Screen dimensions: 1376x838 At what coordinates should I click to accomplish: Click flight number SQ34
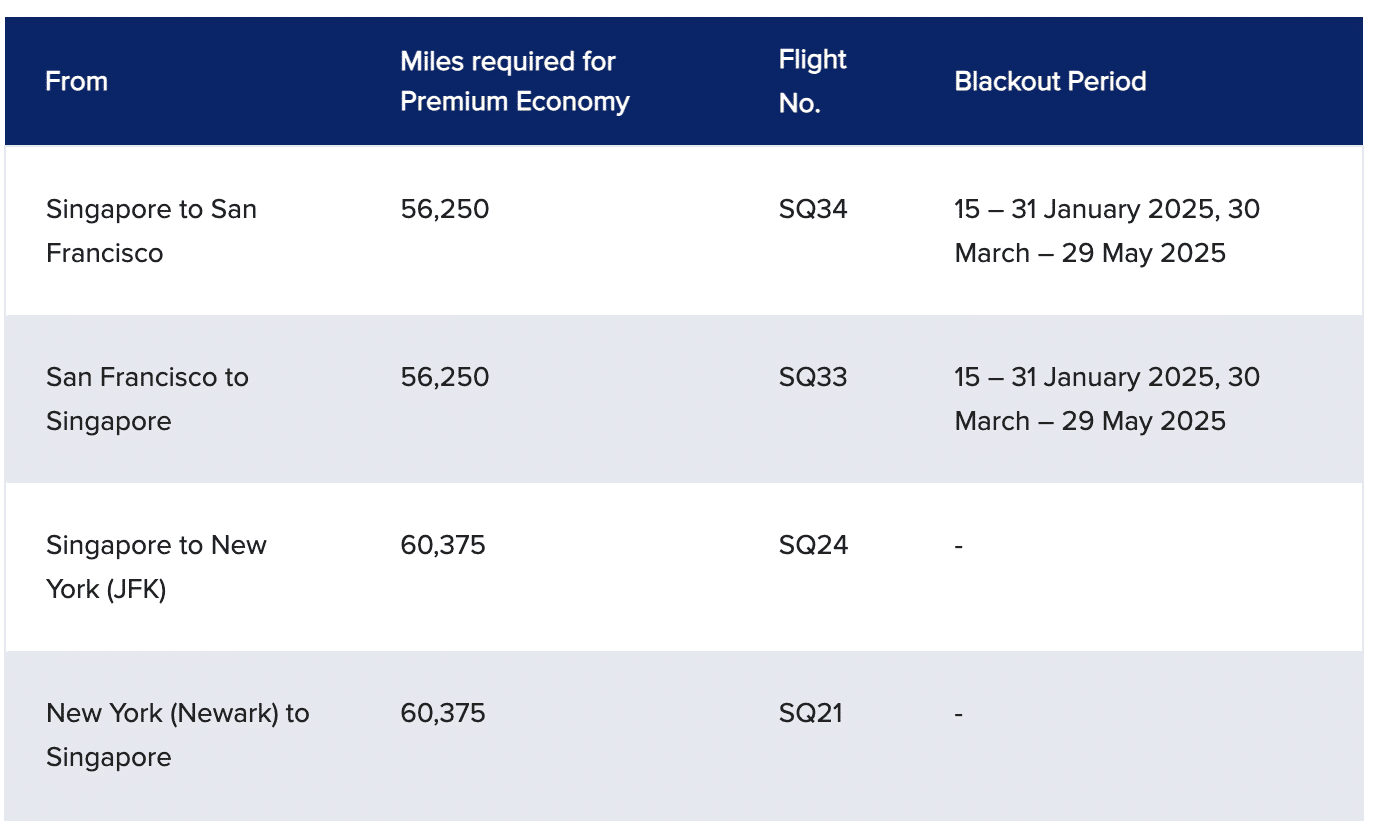click(x=813, y=209)
